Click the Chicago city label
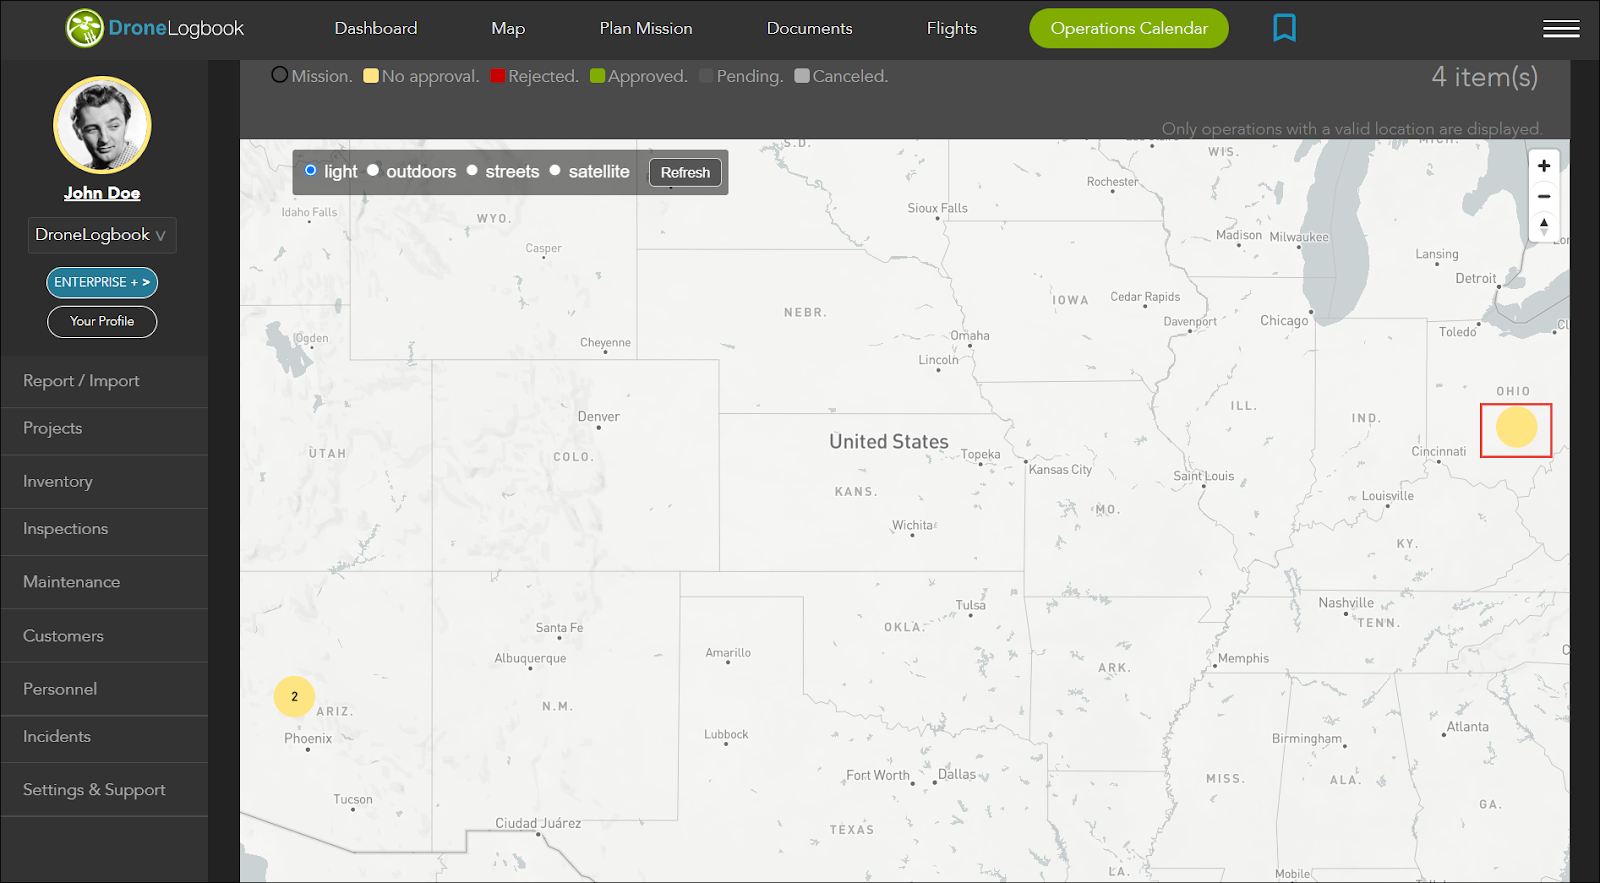Viewport: 1600px width, 883px height. click(1284, 321)
